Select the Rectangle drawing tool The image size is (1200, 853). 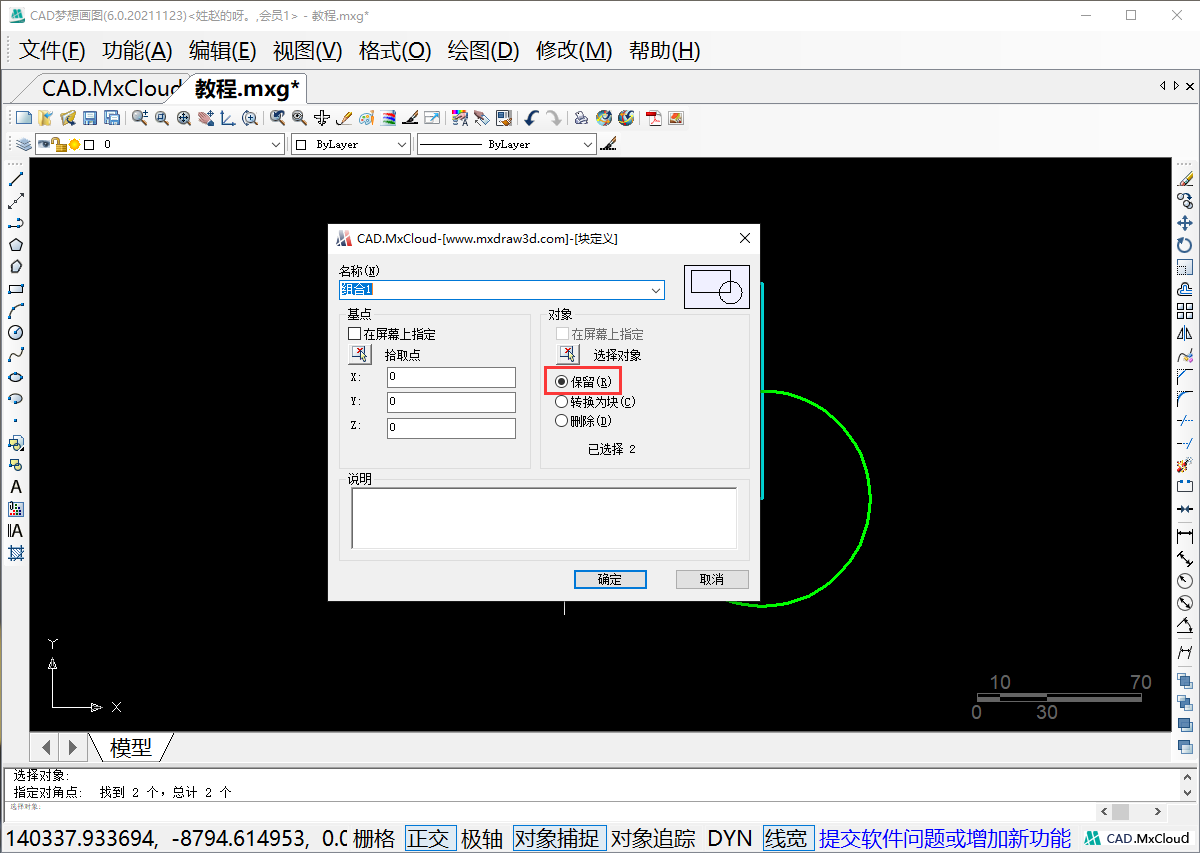click(x=16, y=289)
